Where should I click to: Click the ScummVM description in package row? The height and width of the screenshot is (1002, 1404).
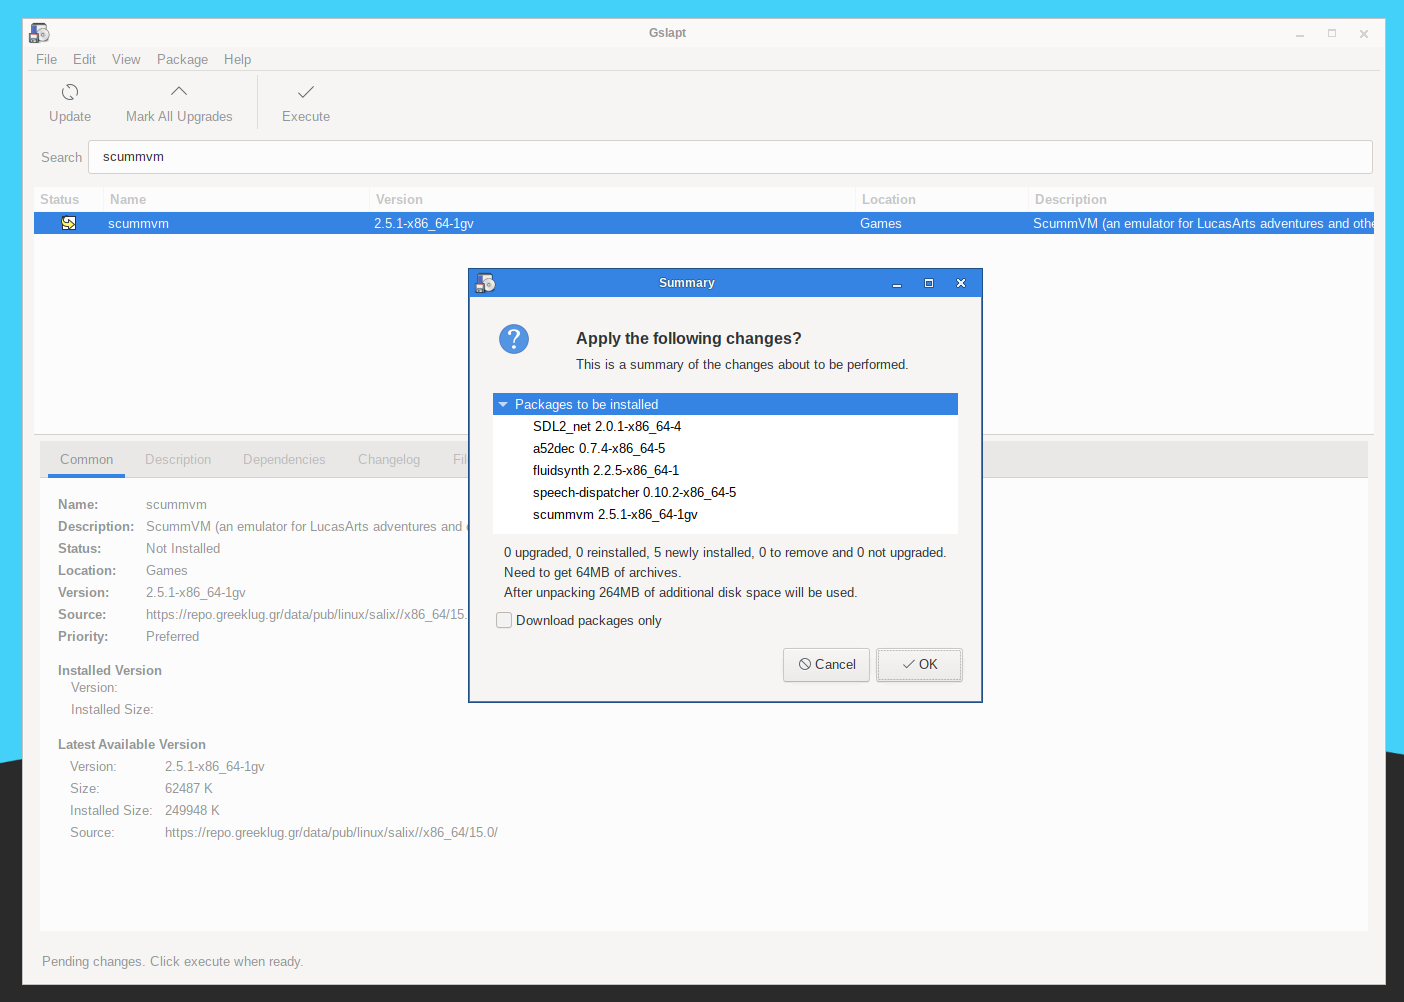tap(1203, 223)
